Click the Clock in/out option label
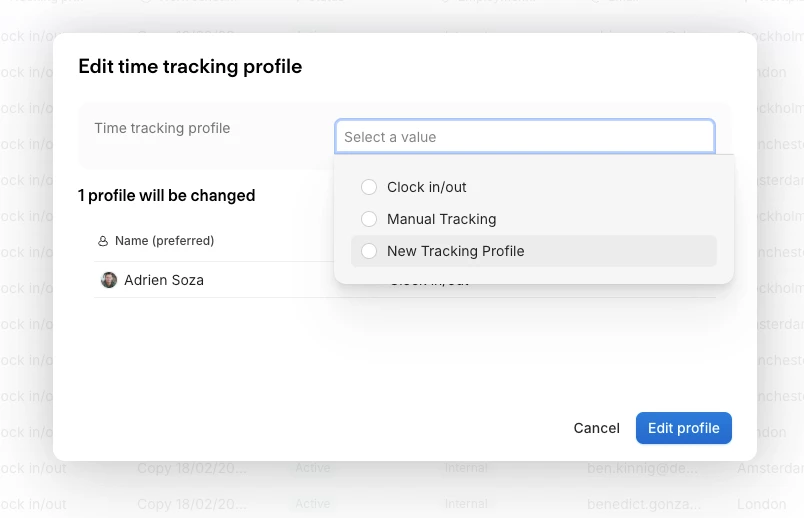This screenshot has height=518, width=804. coord(427,187)
